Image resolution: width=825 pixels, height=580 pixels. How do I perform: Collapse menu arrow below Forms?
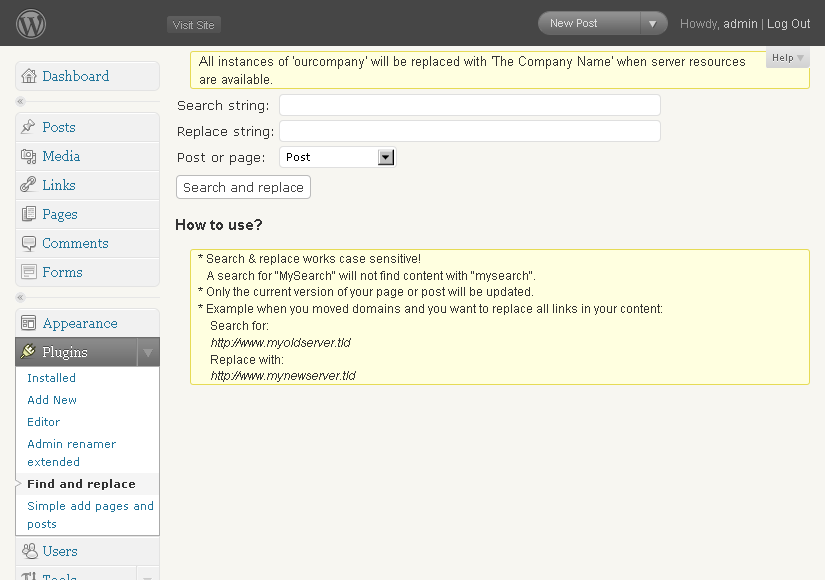tap(21, 297)
